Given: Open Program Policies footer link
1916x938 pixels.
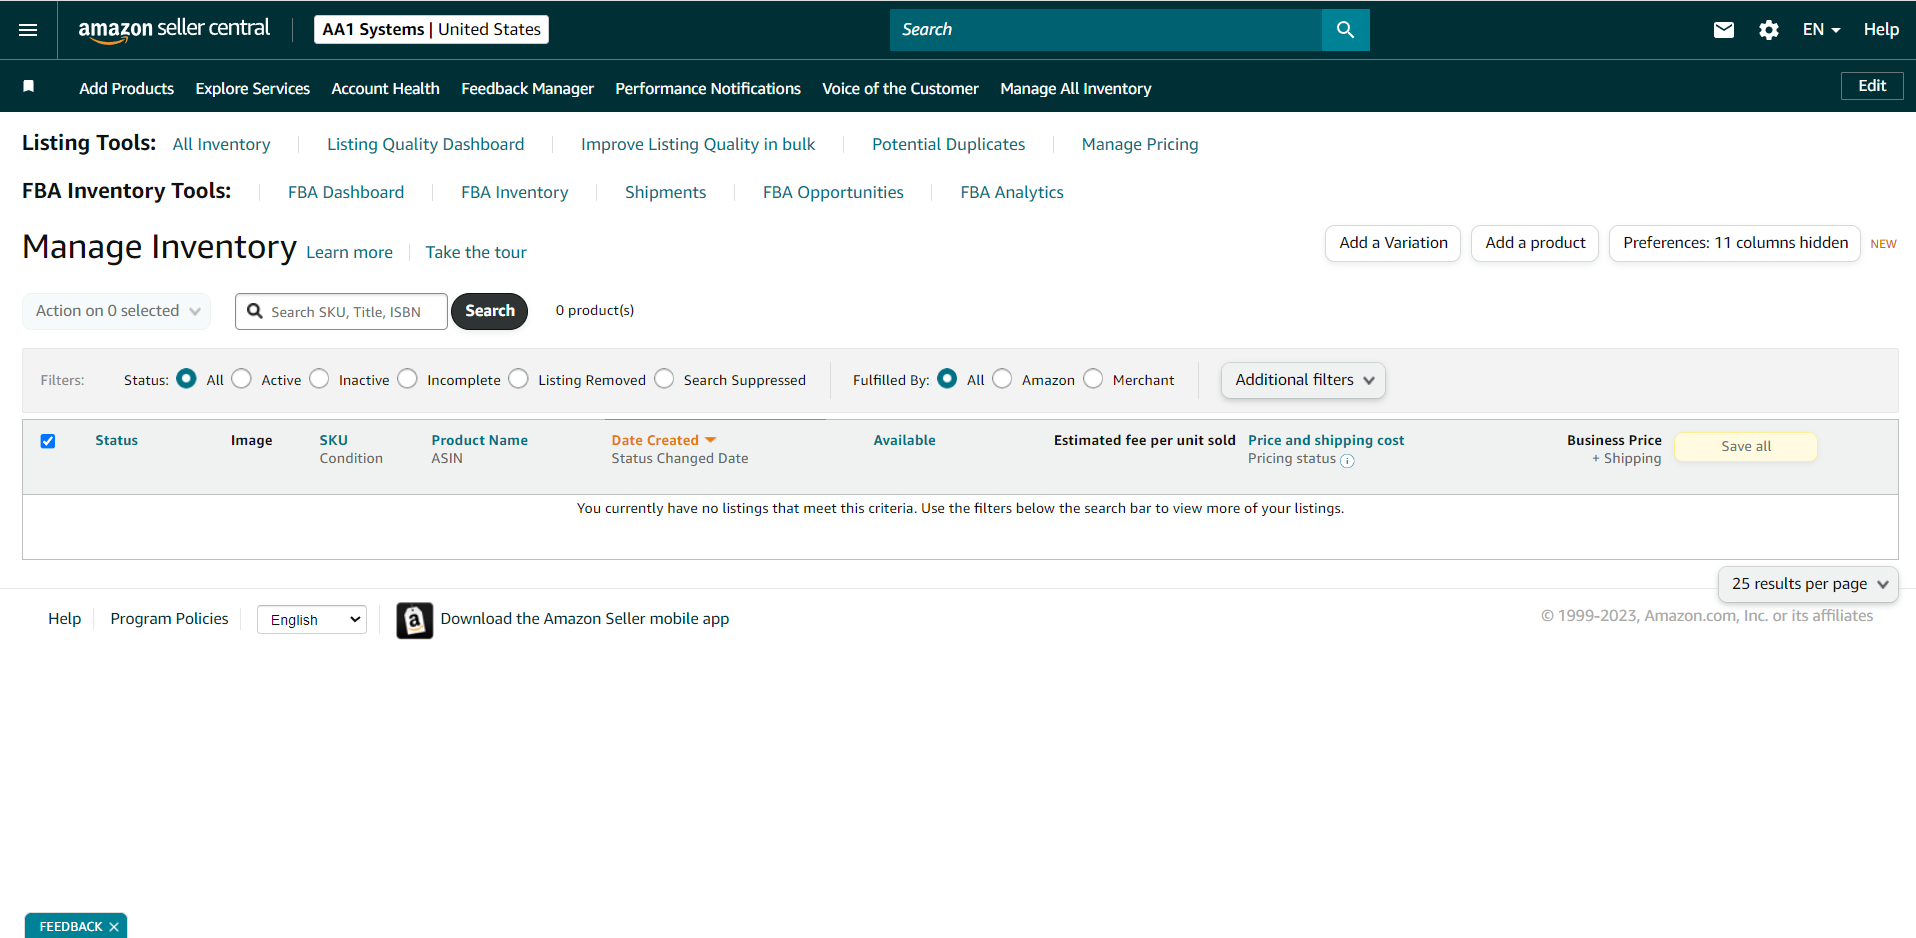Looking at the screenshot, I should (x=170, y=619).
